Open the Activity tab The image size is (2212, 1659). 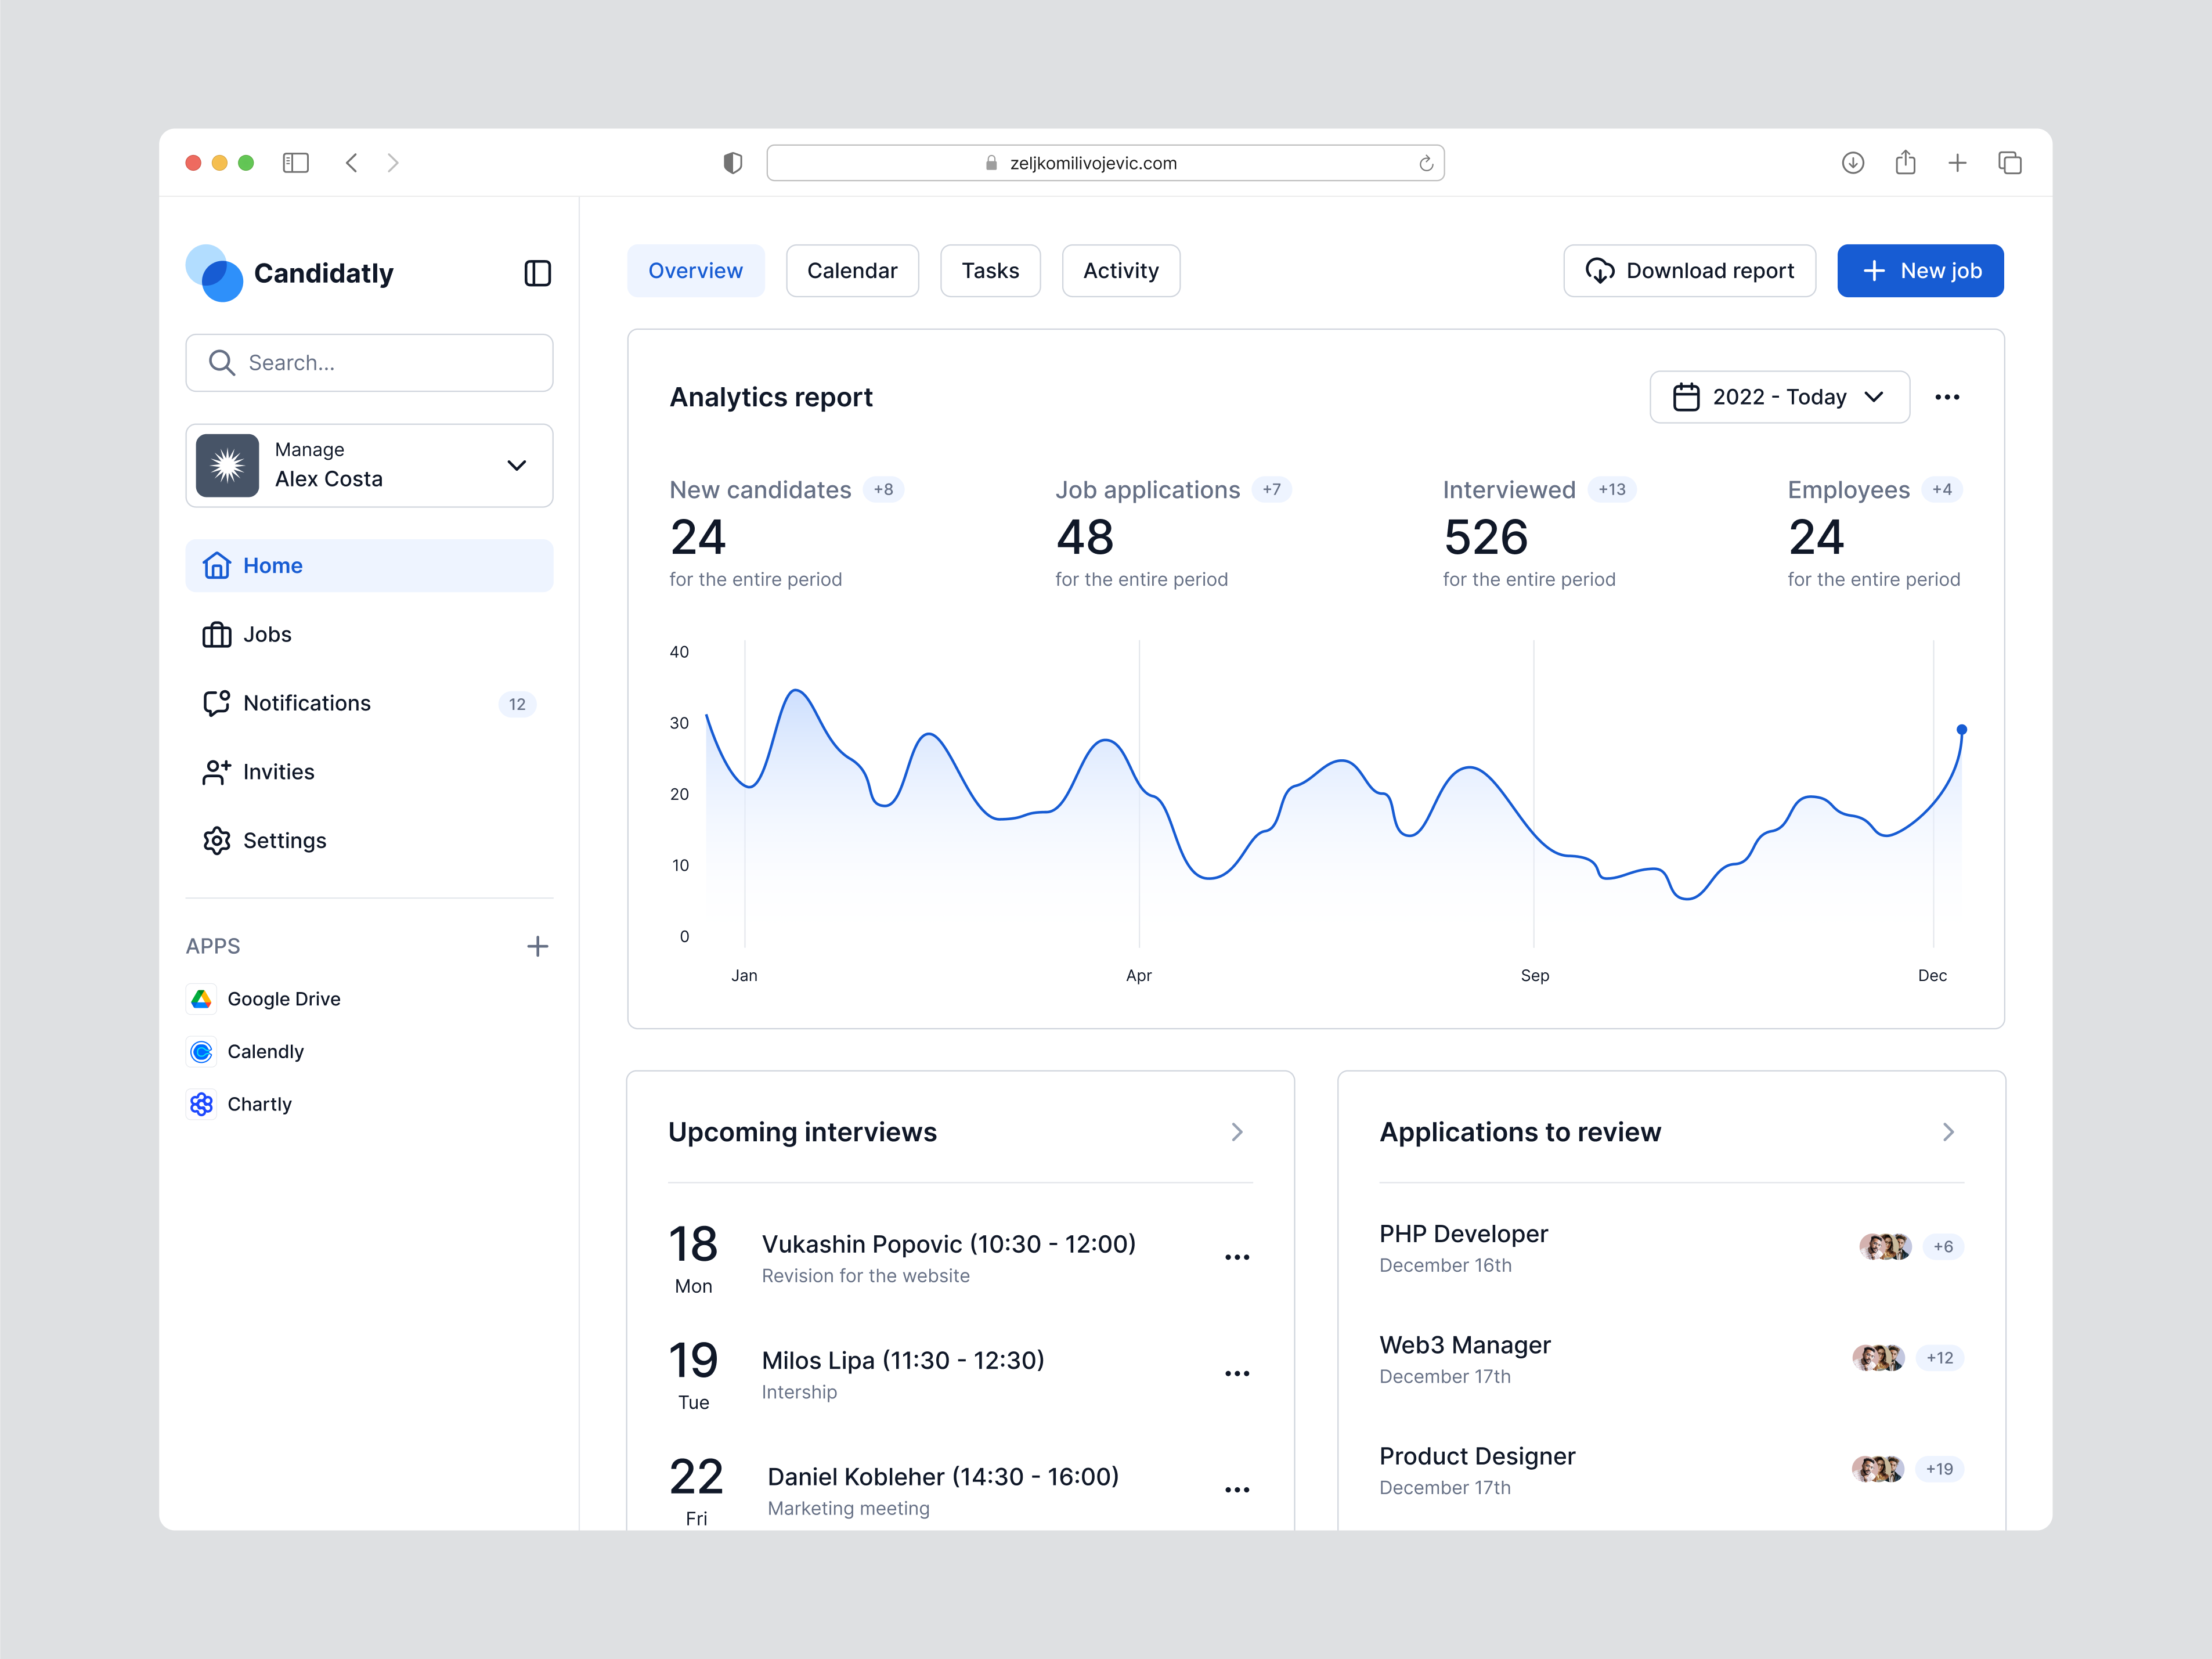click(x=1120, y=270)
